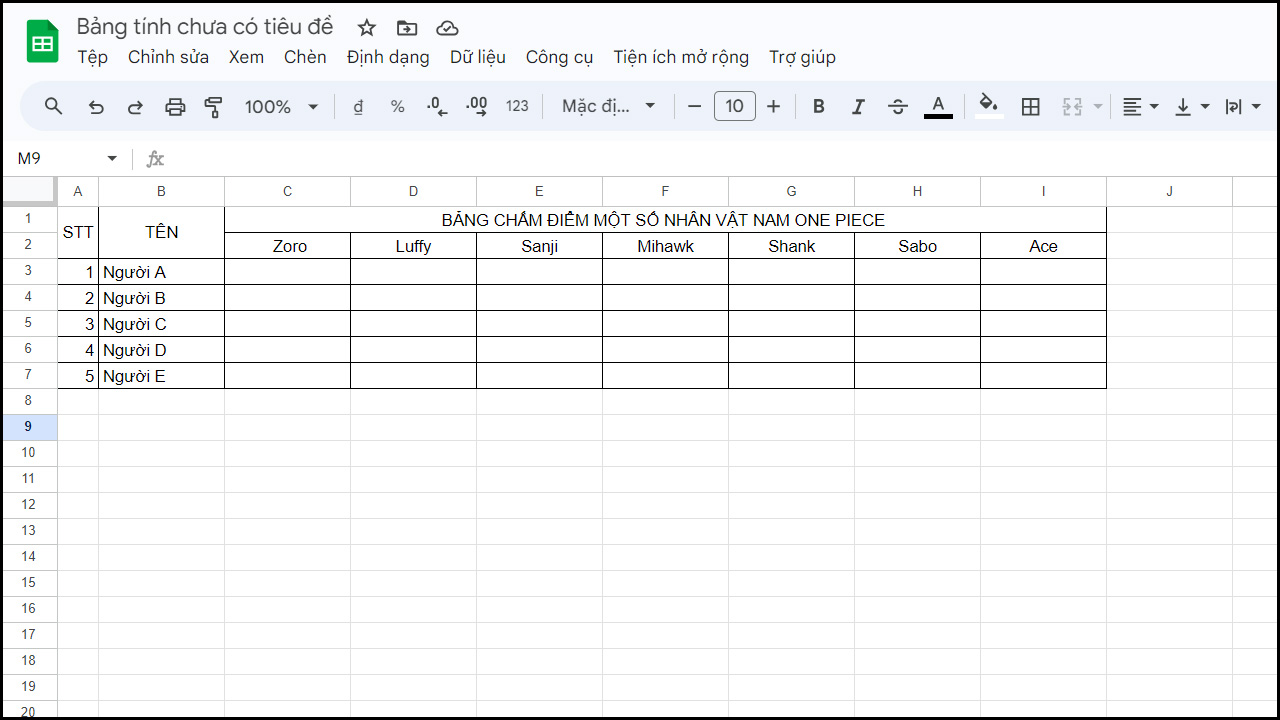Click the print icon
Screen dimensions: 1280x720
[175, 106]
